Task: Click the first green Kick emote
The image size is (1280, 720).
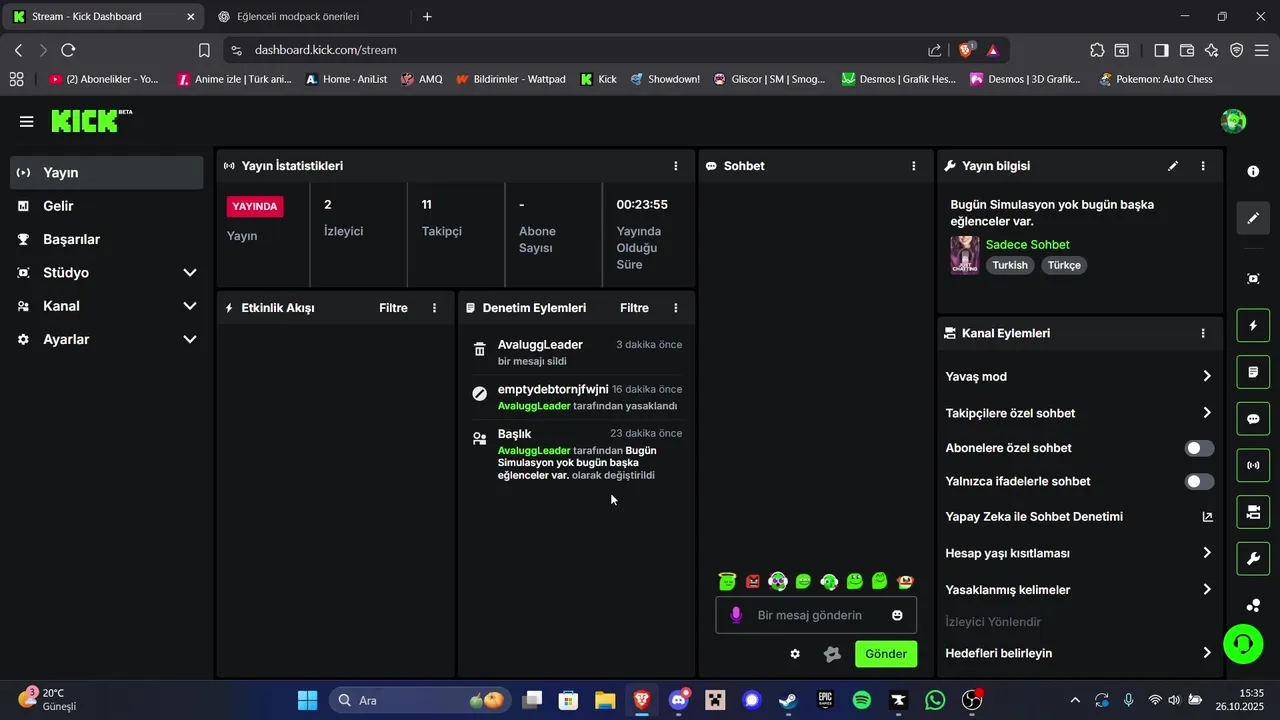Action: (x=727, y=581)
